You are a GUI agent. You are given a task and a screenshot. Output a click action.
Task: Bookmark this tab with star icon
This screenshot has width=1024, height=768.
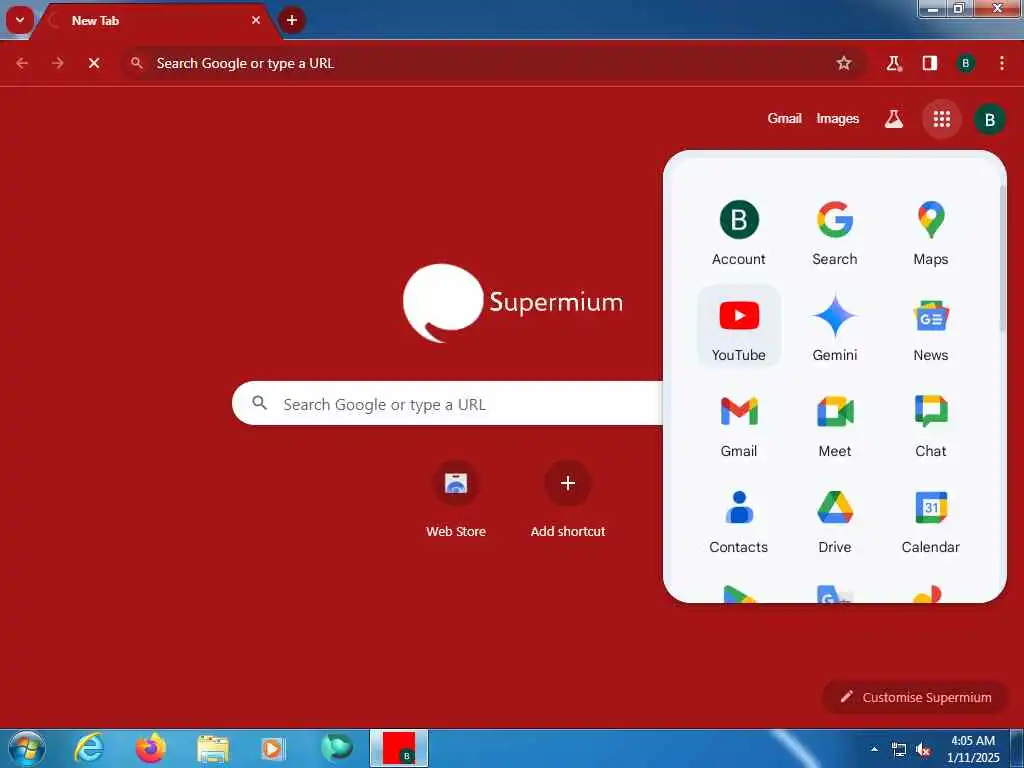[844, 63]
